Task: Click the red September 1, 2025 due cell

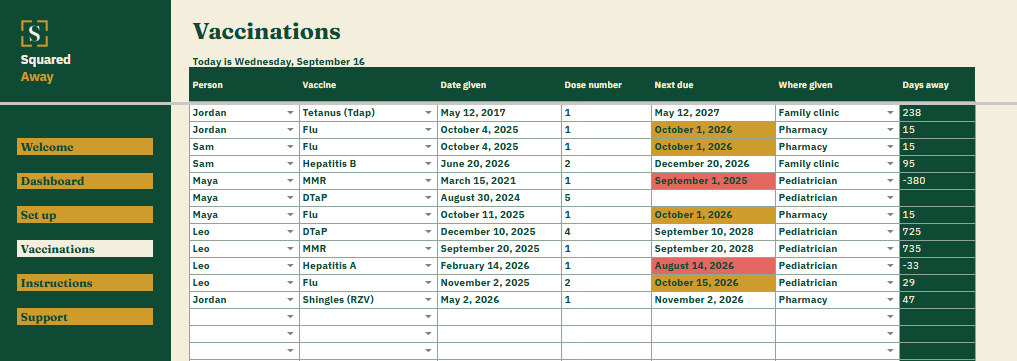Action: click(x=713, y=181)
